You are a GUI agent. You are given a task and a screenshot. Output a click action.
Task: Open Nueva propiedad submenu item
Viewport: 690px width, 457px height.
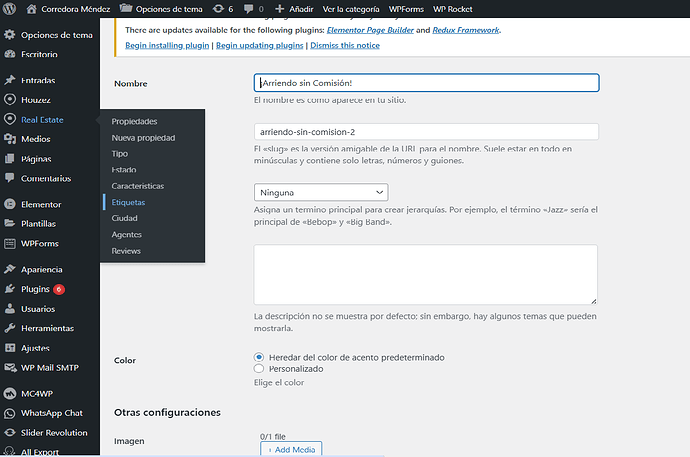tap(143, 137)
